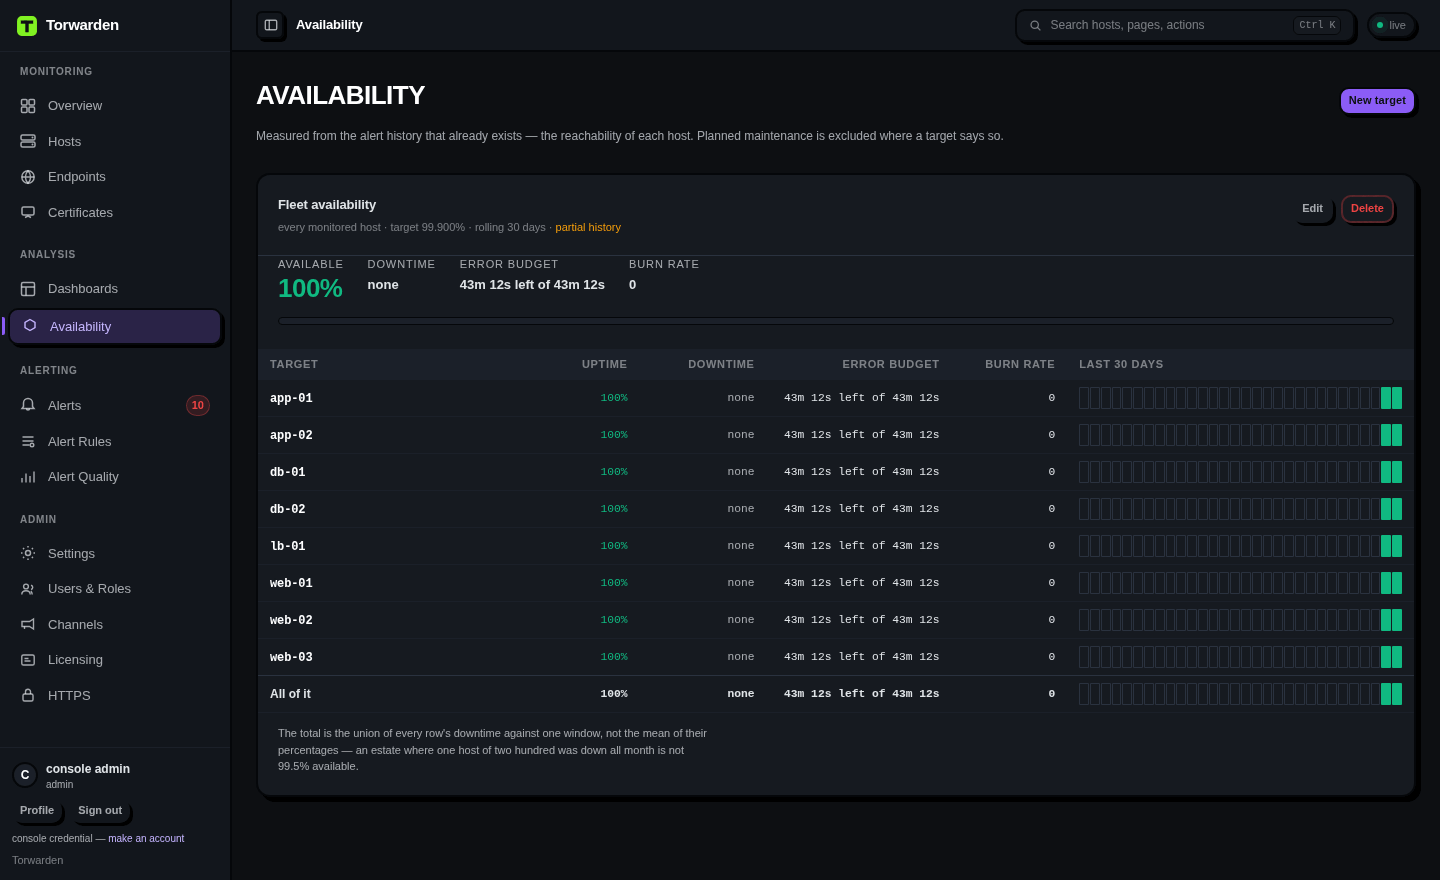Image resolution: width=1440 pixels, height=880 pixels.
Task: Open Alert Rules via its list icon
Action: tap(28, 442)
